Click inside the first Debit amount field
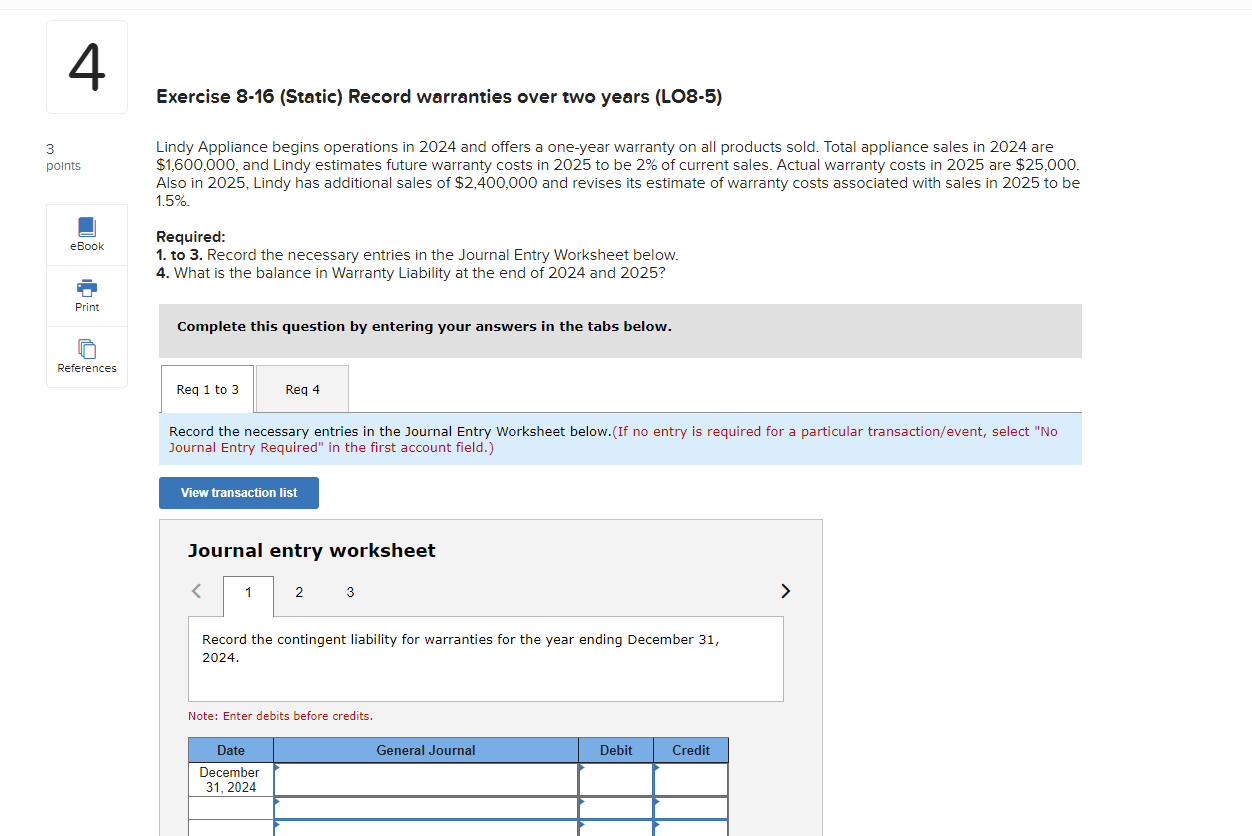 point(615,778)
